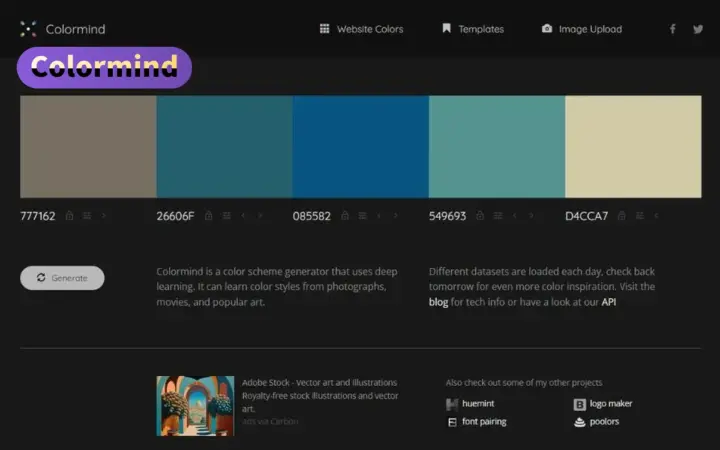Click hex code 777162 text
The height and width of the screenshot is (450, 720).
pyautogui.click(x=38, y=216)
